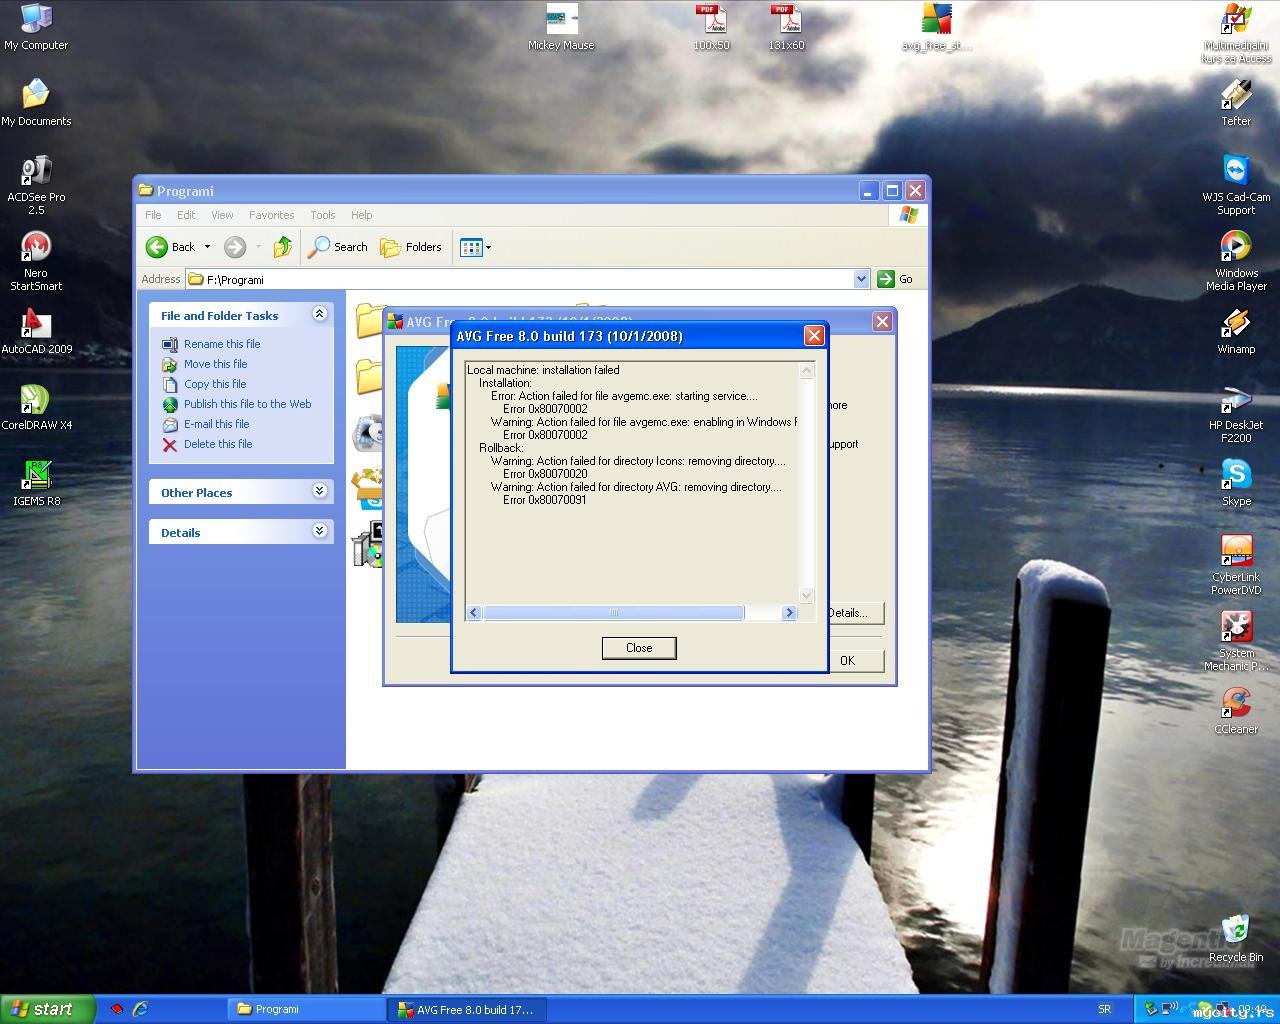This screenshot has height=1024, width=1280.
Task: Launch CyberLink PowerDVD shortcut
Action: pyautogui.click(x=1236, y=565)
